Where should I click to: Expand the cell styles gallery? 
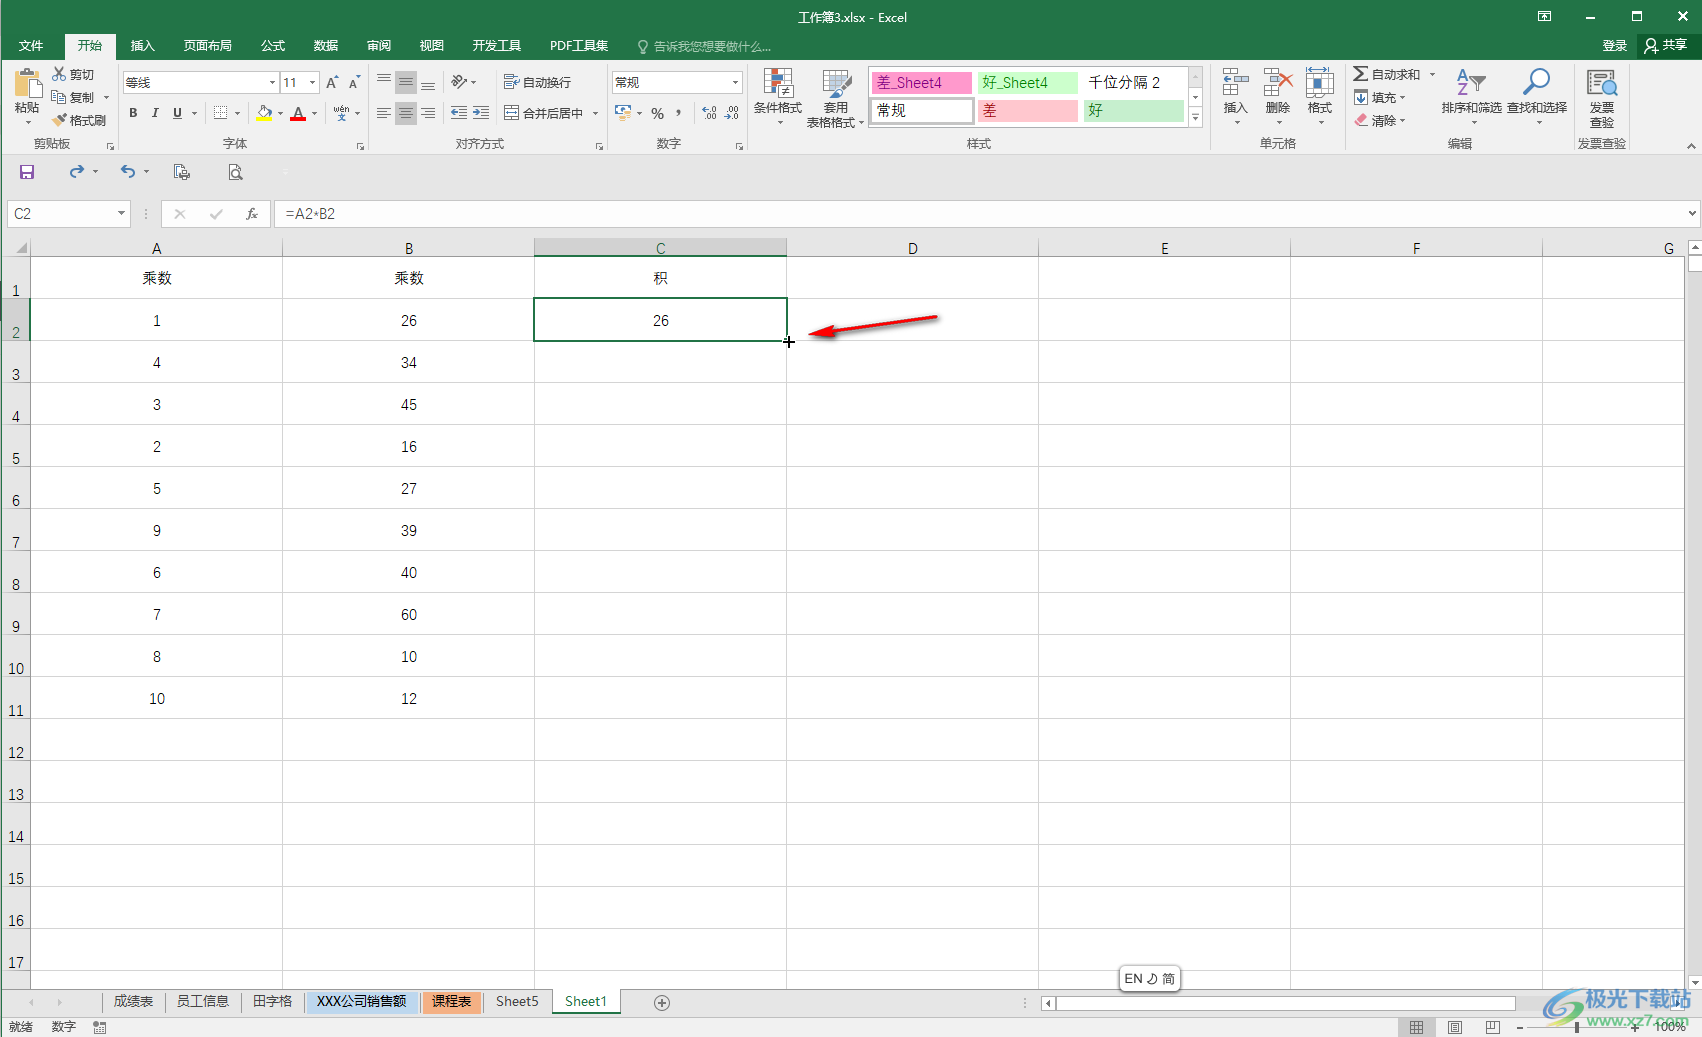click(x=1195, y=118)
